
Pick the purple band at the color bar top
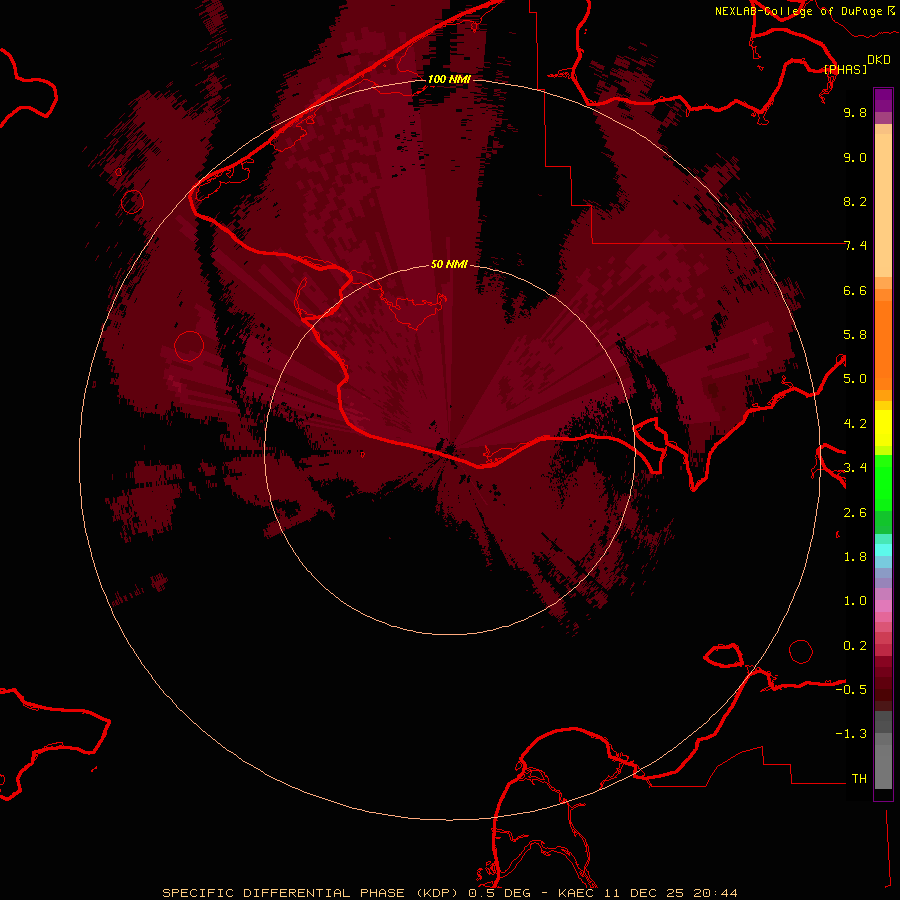point(883,100)
